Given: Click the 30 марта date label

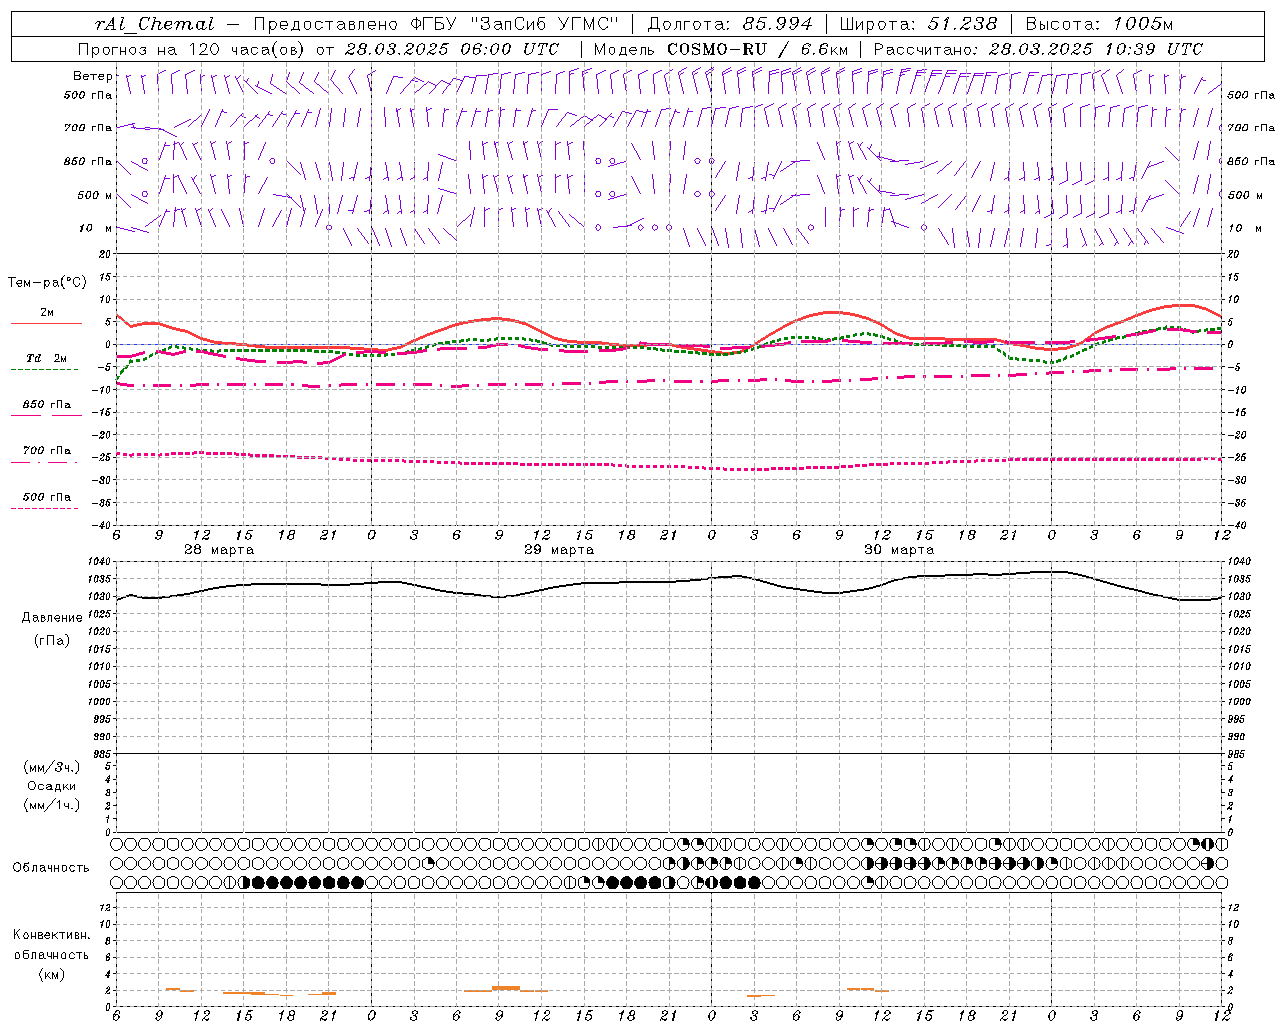Looking at the screenshot, I should (x=899, y=550).
